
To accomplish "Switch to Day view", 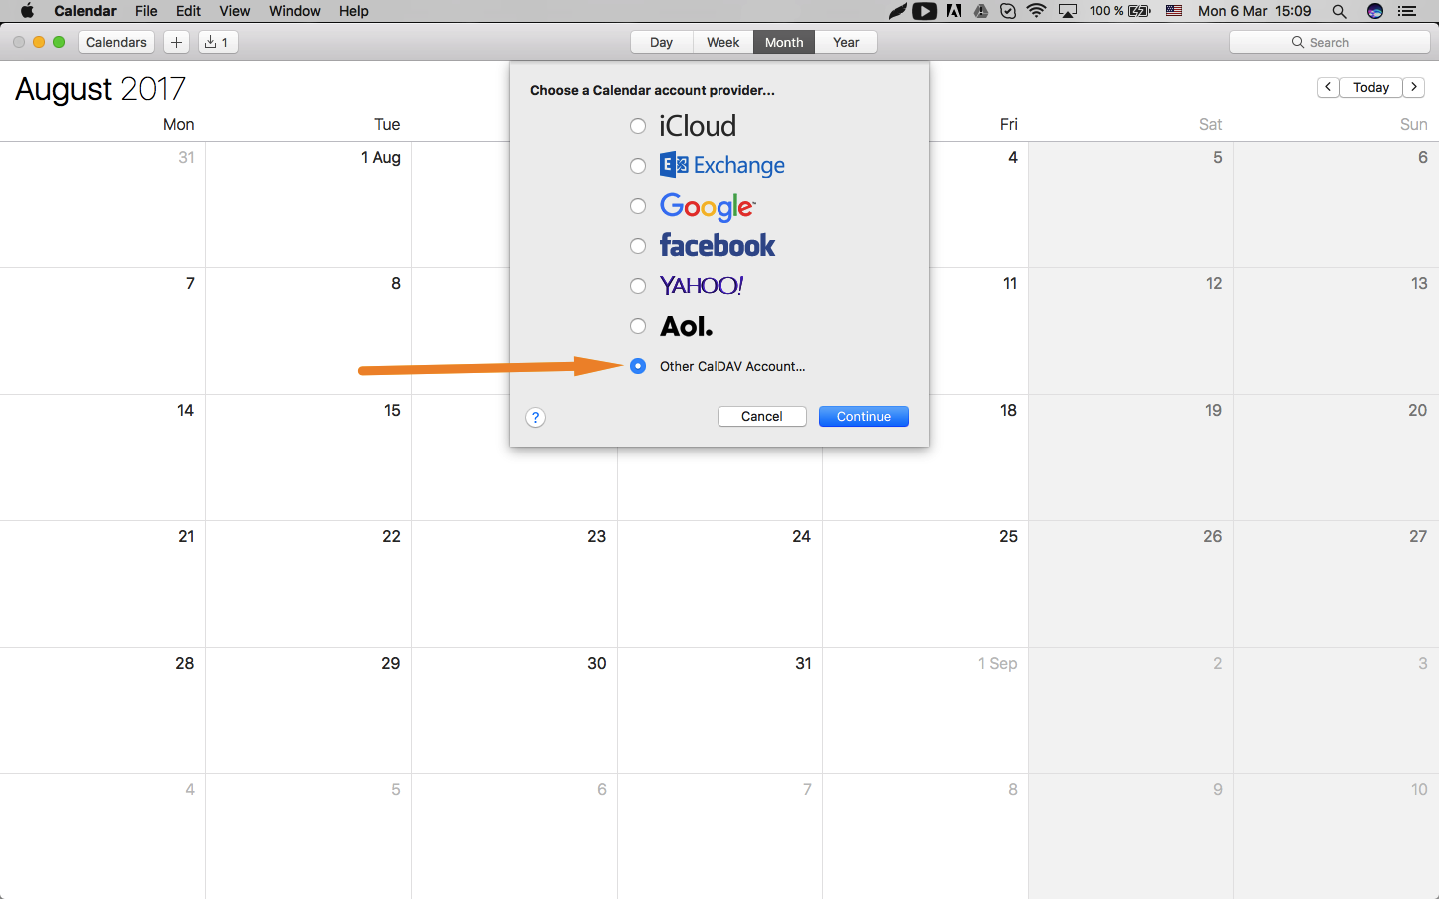I will point(661,42).
